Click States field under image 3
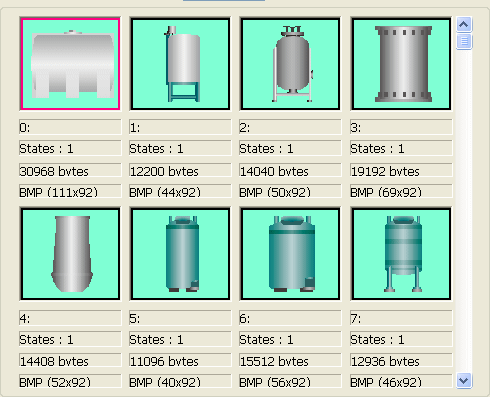The image size is (490, 397). 401,148
